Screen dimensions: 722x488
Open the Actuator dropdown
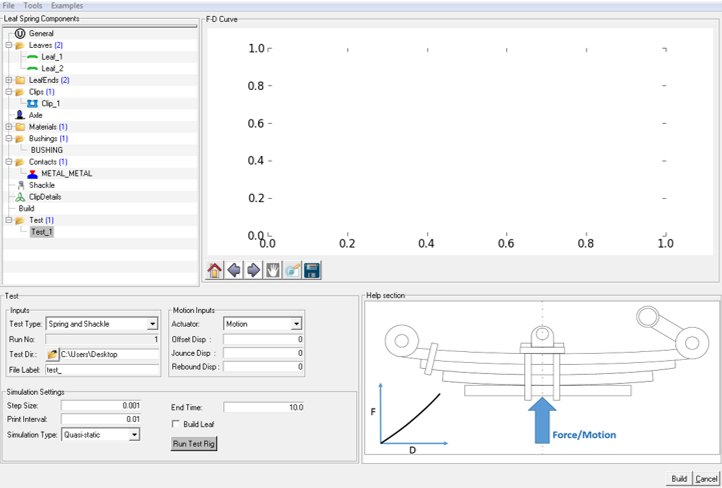point(296,324)
